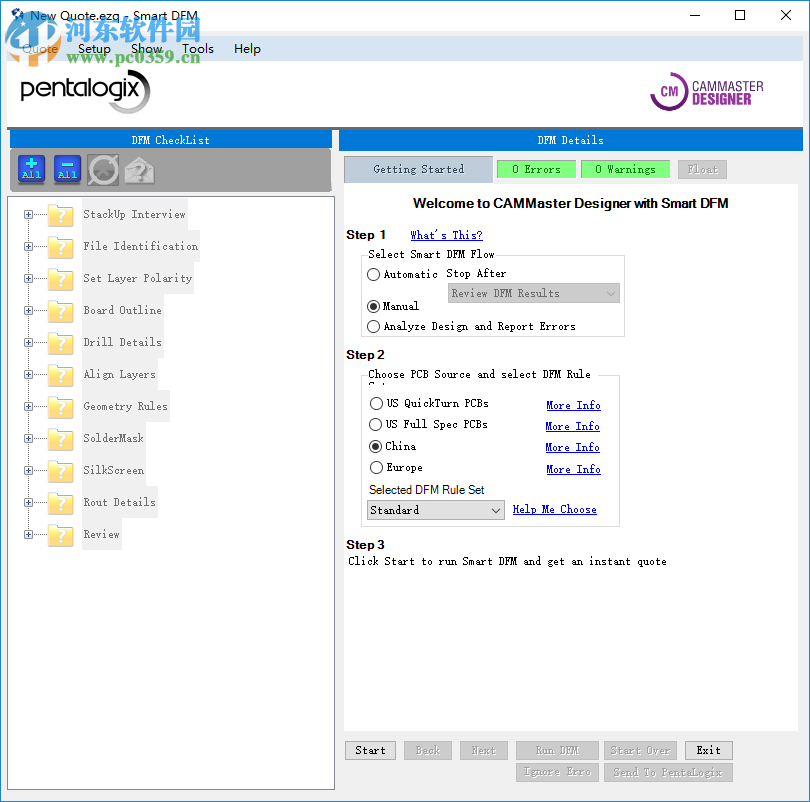Click the Drill Details folder icon

click(x=60, y=342)
